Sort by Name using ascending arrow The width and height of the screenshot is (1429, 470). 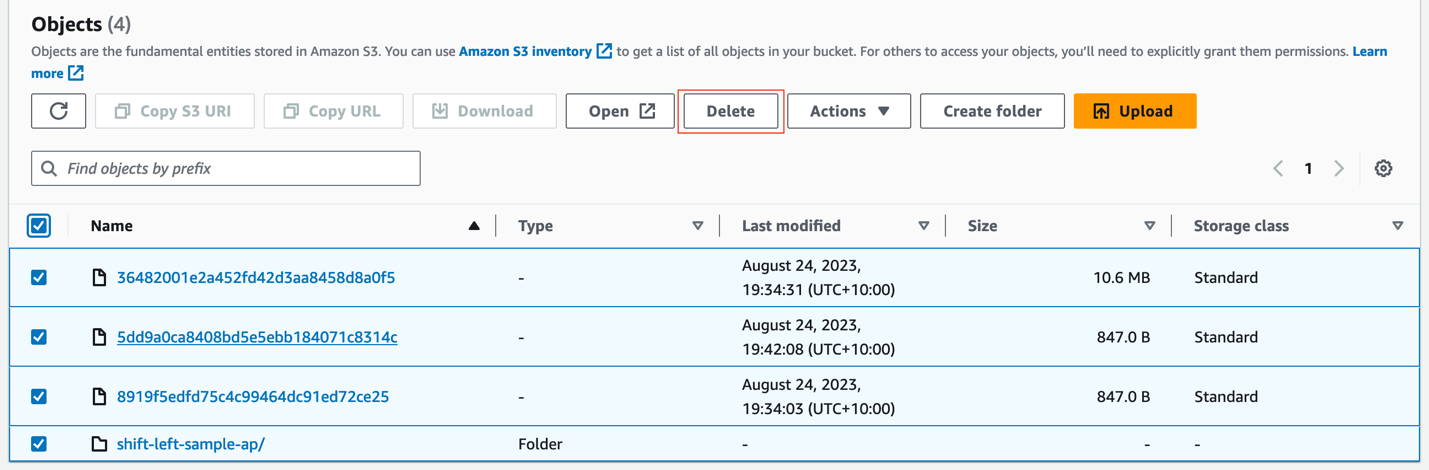click(x=474, y=226)
